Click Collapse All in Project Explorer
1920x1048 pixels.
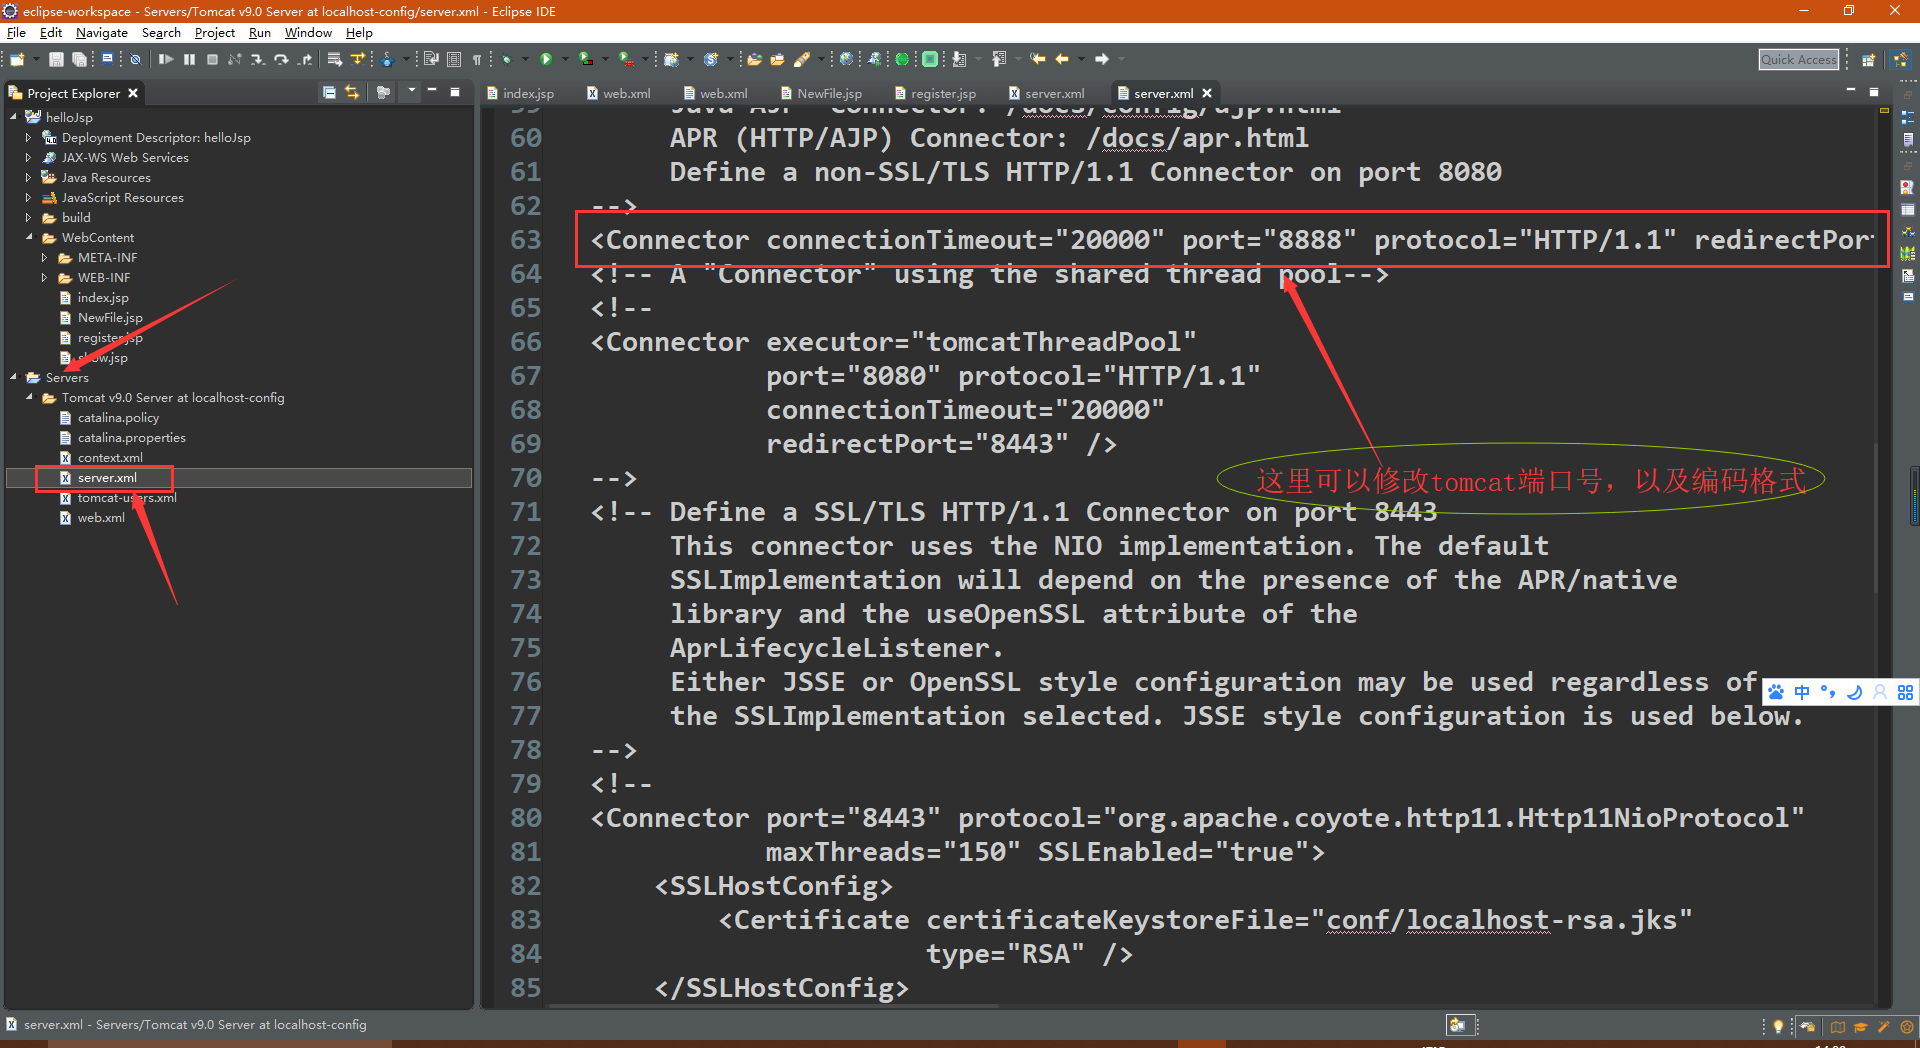(x=328, y=92)
